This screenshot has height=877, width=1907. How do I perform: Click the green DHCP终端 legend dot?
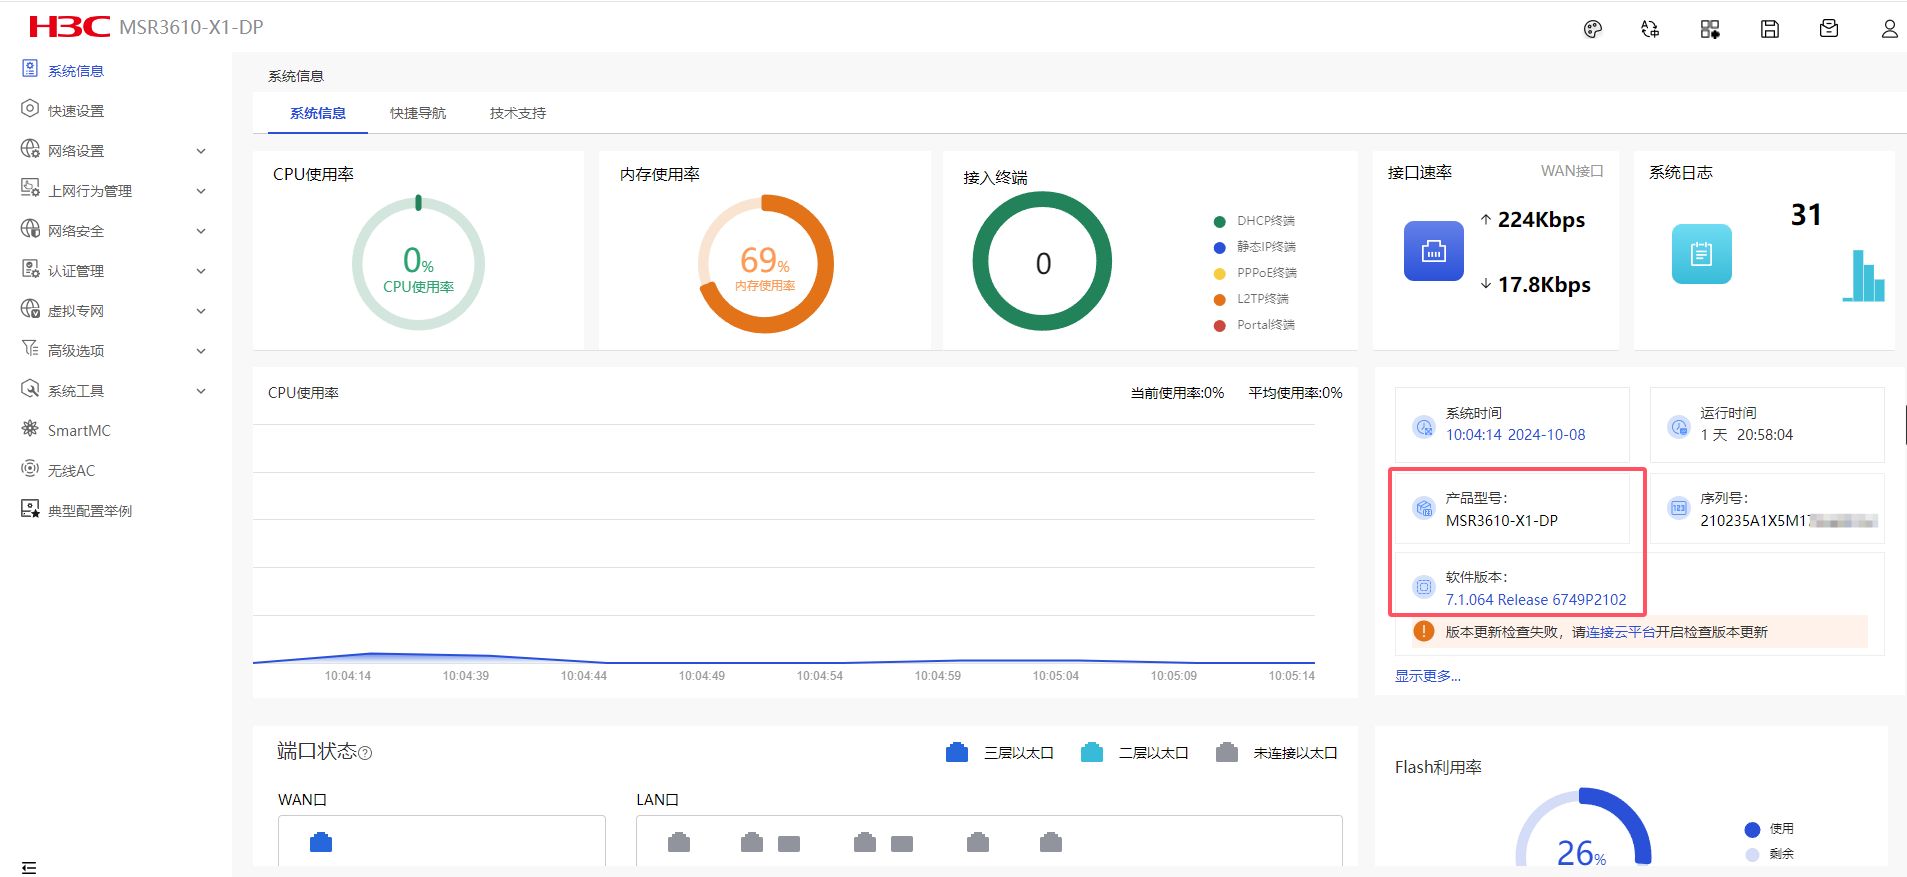pyautogui.click(x=1219, y=222)
